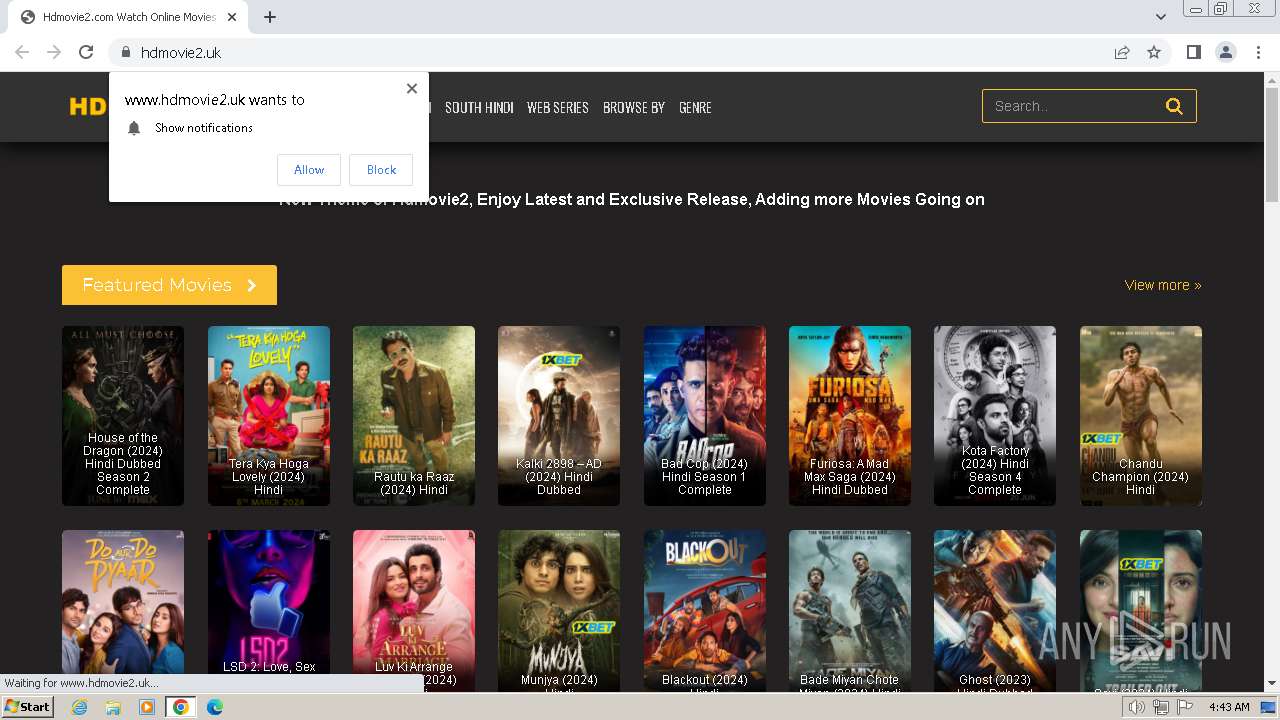Close the Hdmovie2.com browser tab
The width and height of the screenshot is (1280, 720).
[x=232, y=17]
